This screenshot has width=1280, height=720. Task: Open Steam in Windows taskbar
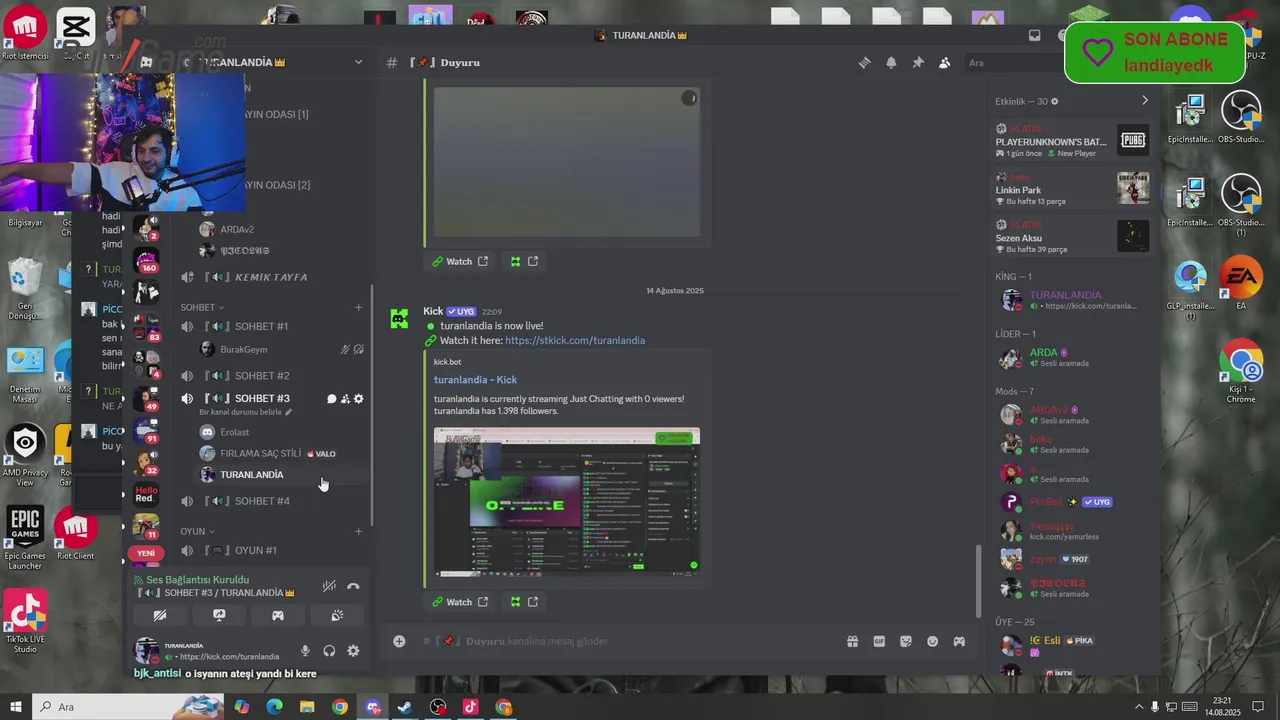405,707
